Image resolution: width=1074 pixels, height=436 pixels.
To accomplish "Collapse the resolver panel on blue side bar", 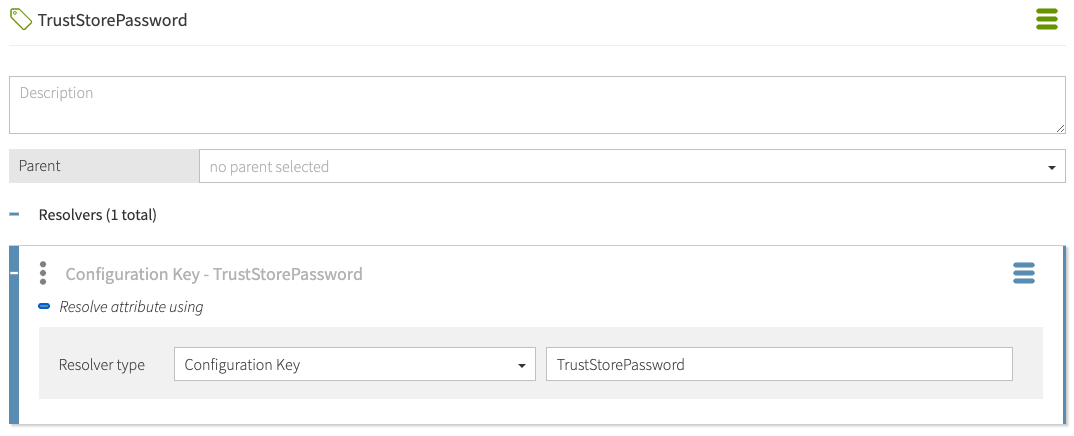I will tap(14, 273).
